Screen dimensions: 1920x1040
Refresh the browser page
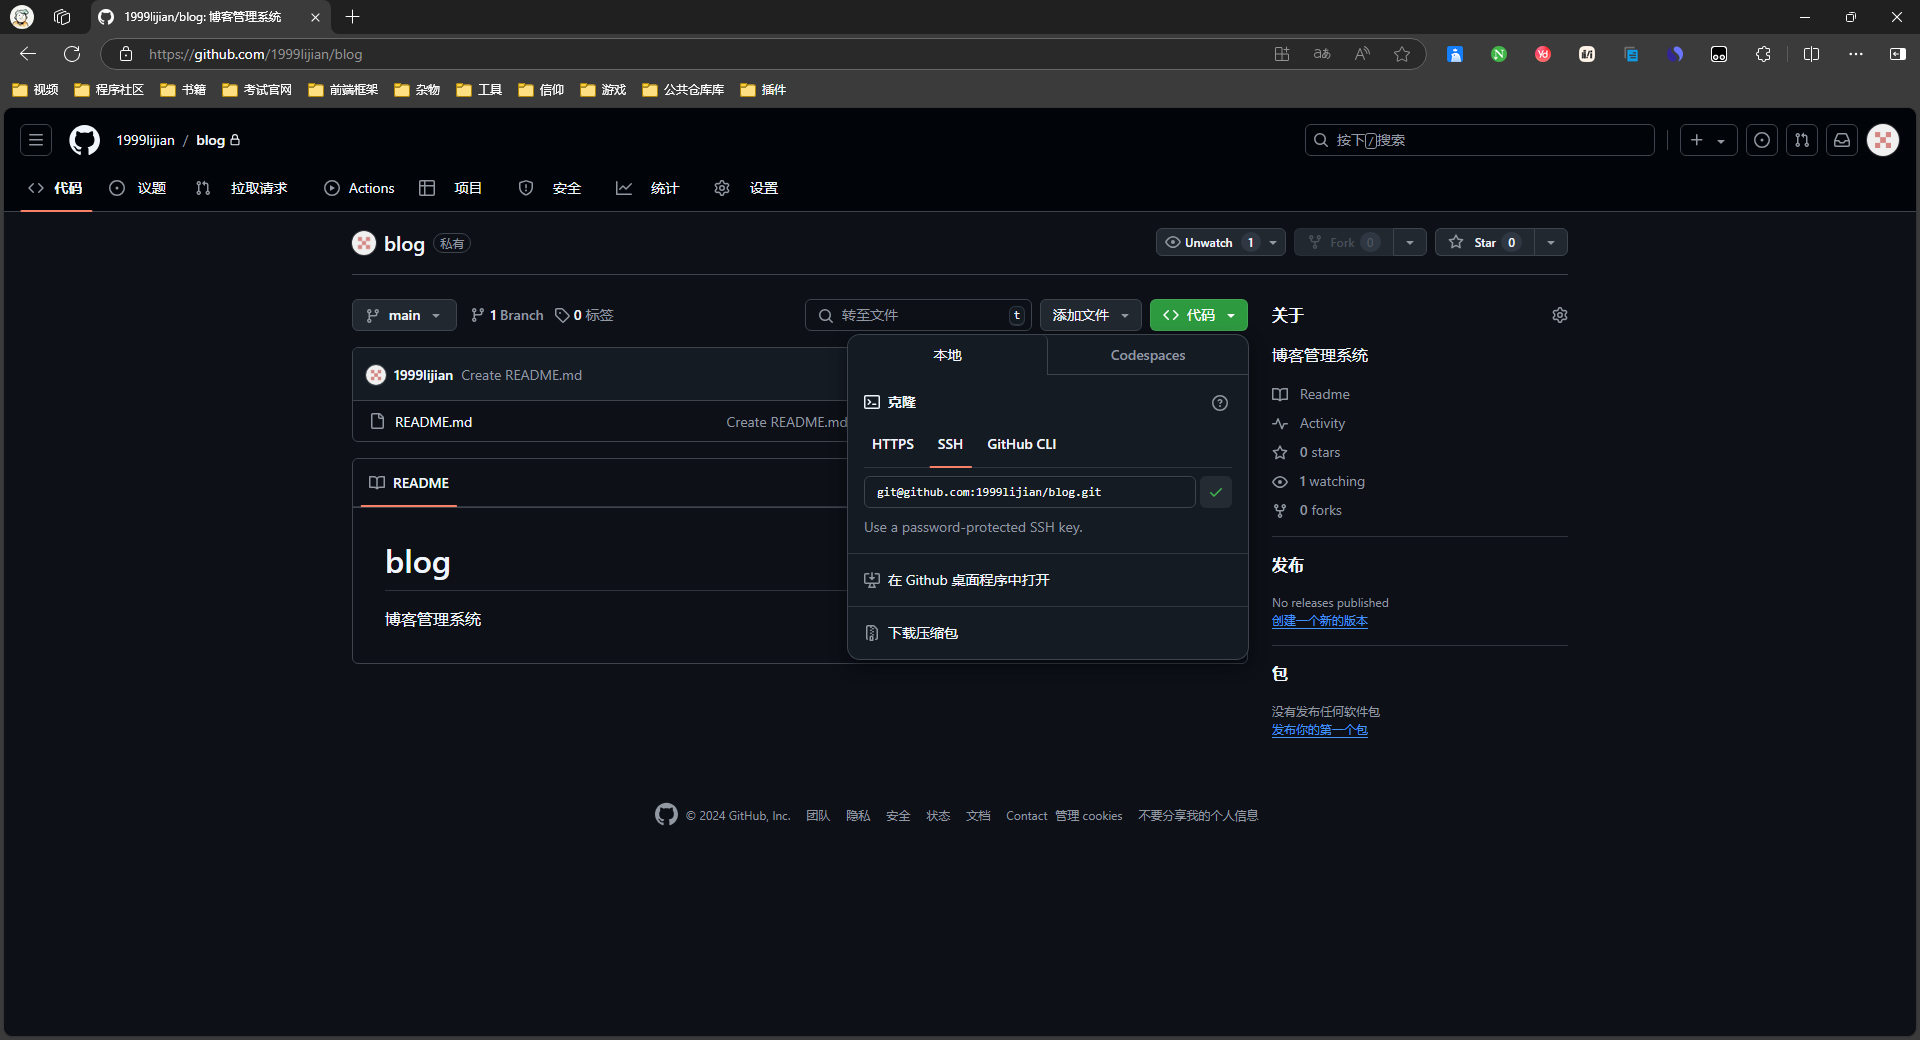pos(72,54)
